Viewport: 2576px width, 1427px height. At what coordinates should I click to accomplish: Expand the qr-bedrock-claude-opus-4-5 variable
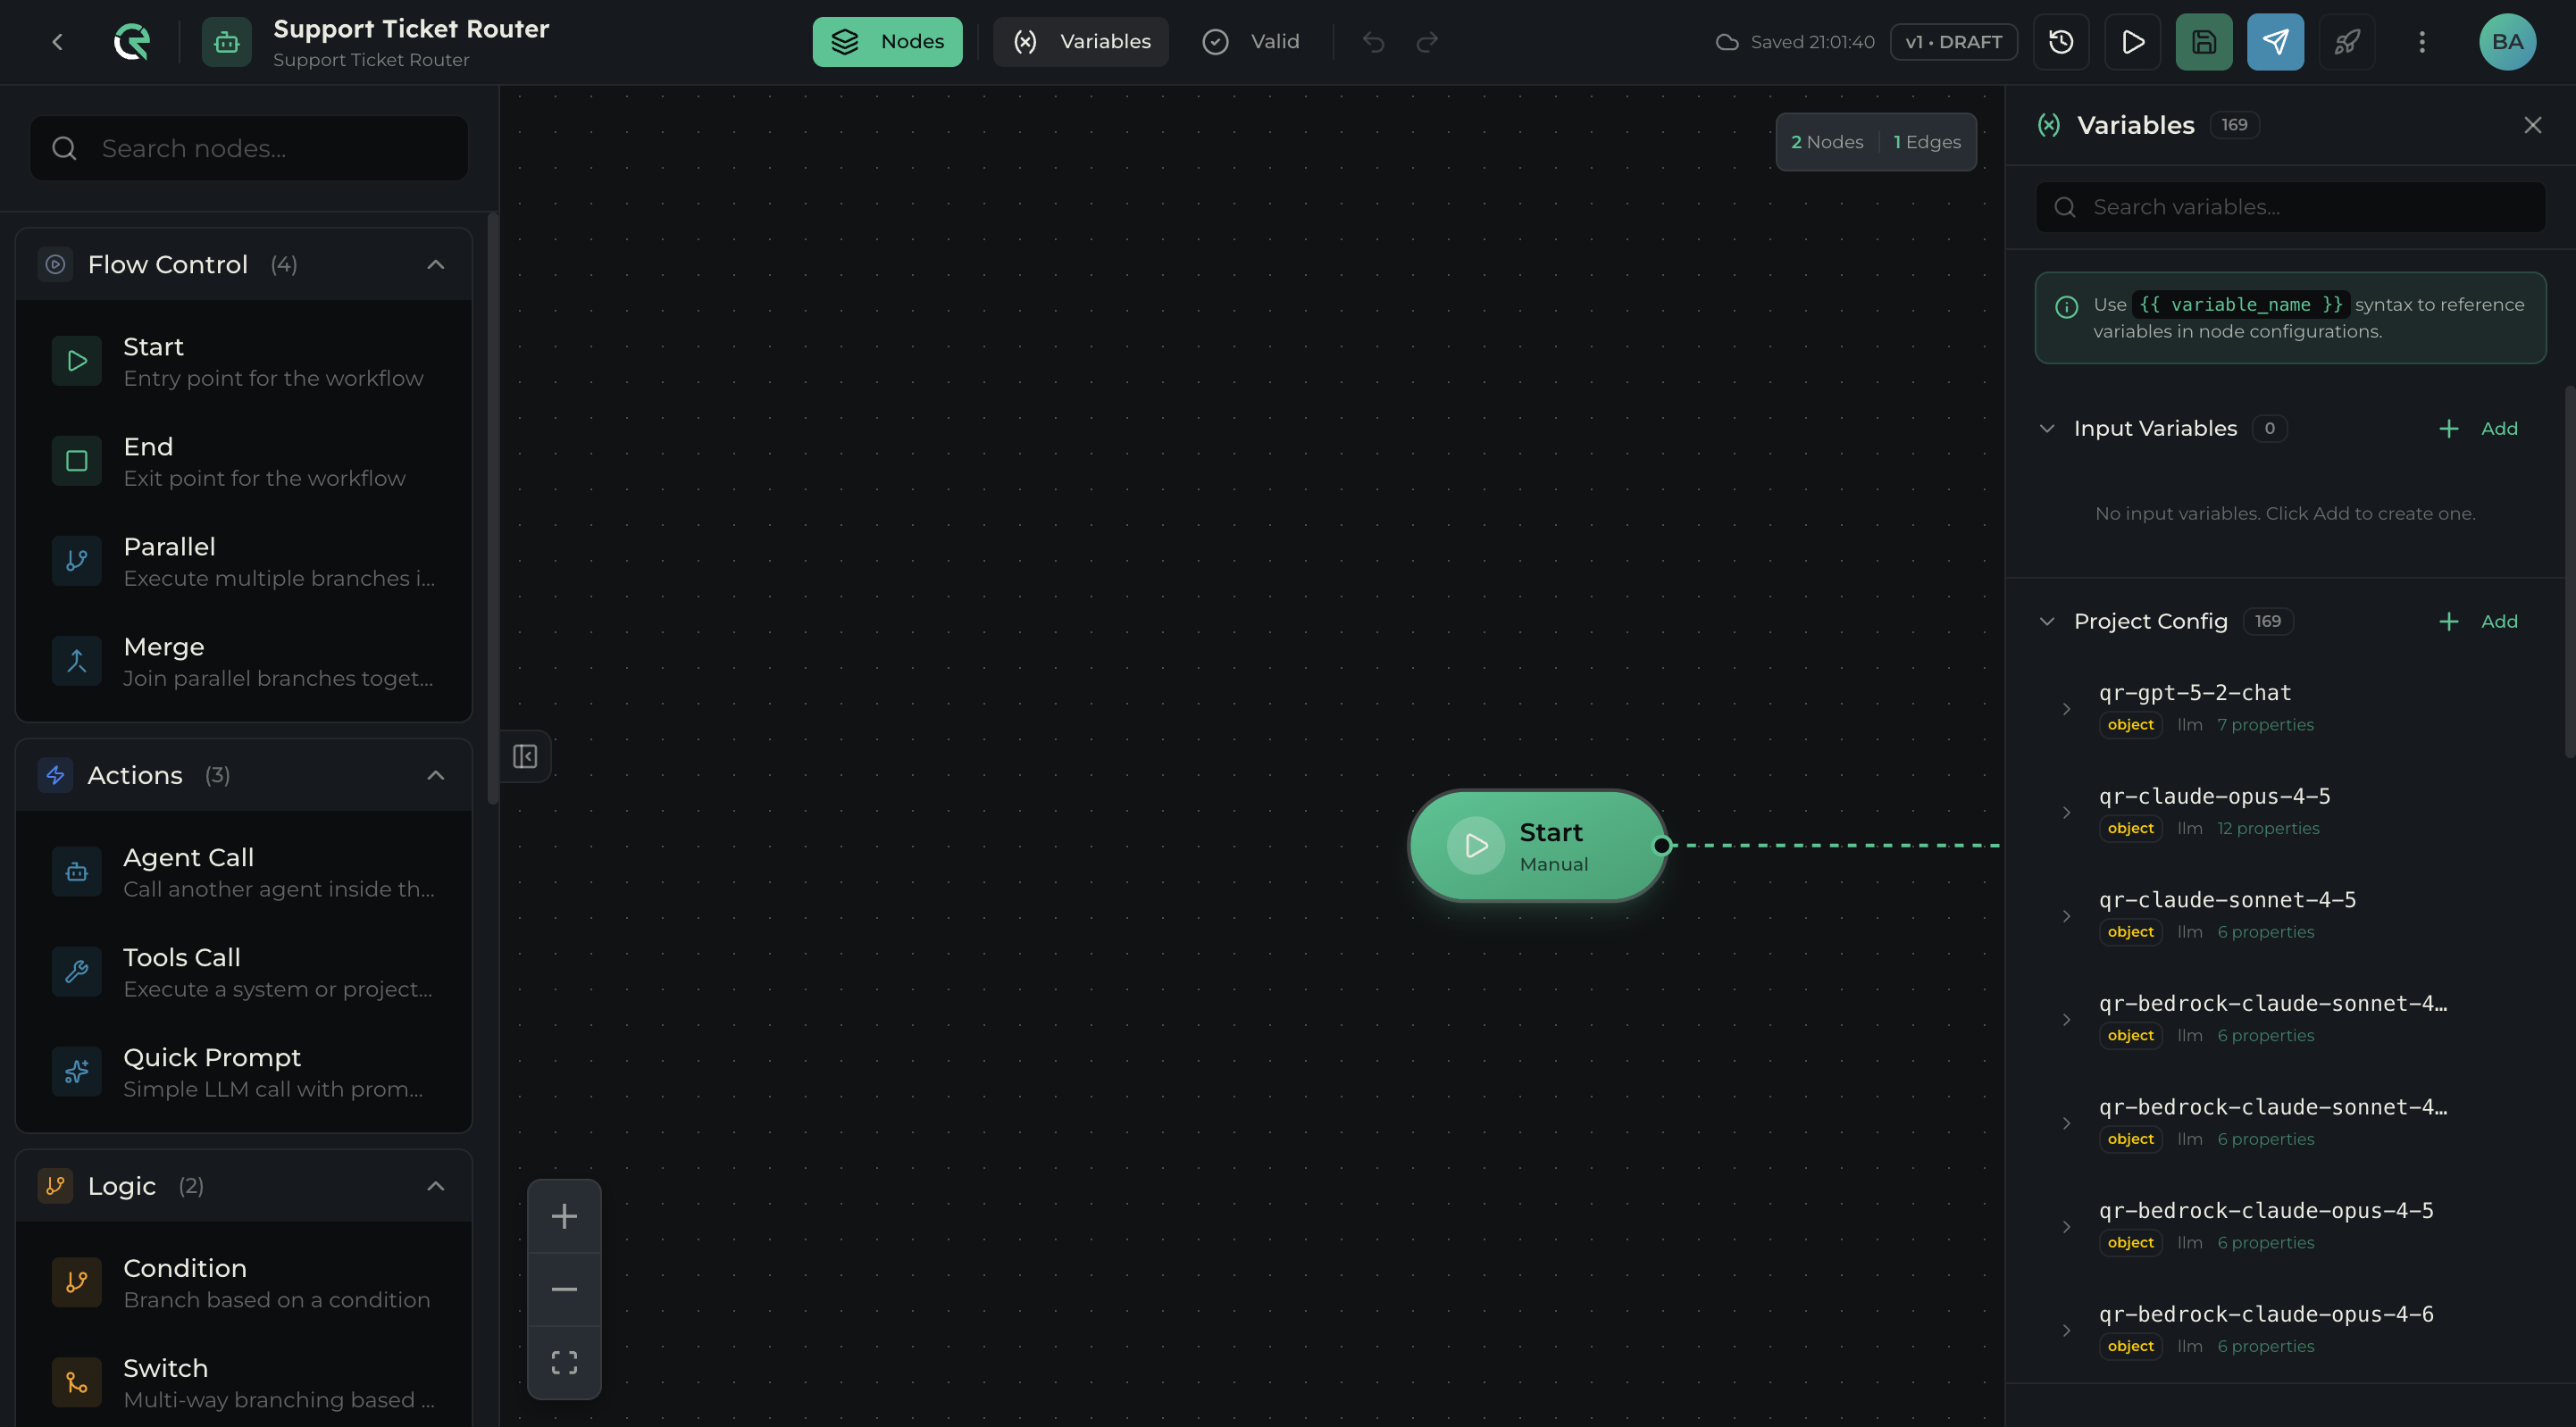coord(2066,1227)
